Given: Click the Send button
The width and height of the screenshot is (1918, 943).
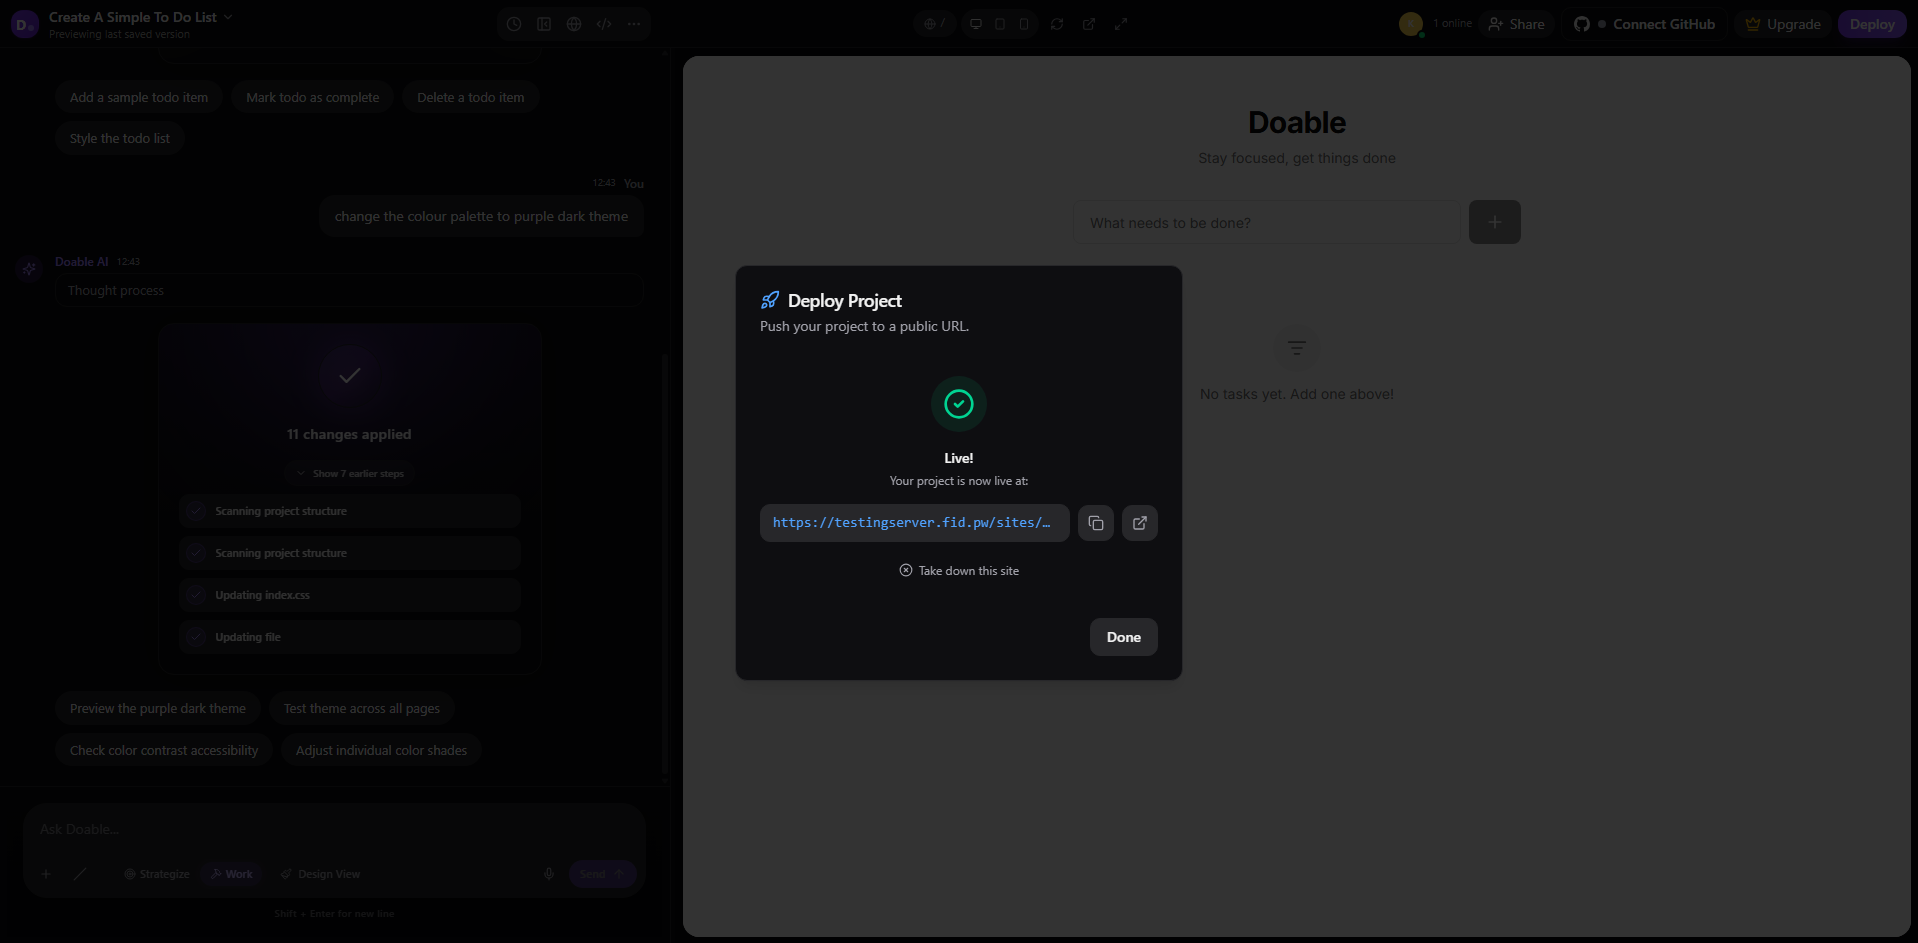Looking at the screenshot, I should pyautogui.click(x=603, y=874).
